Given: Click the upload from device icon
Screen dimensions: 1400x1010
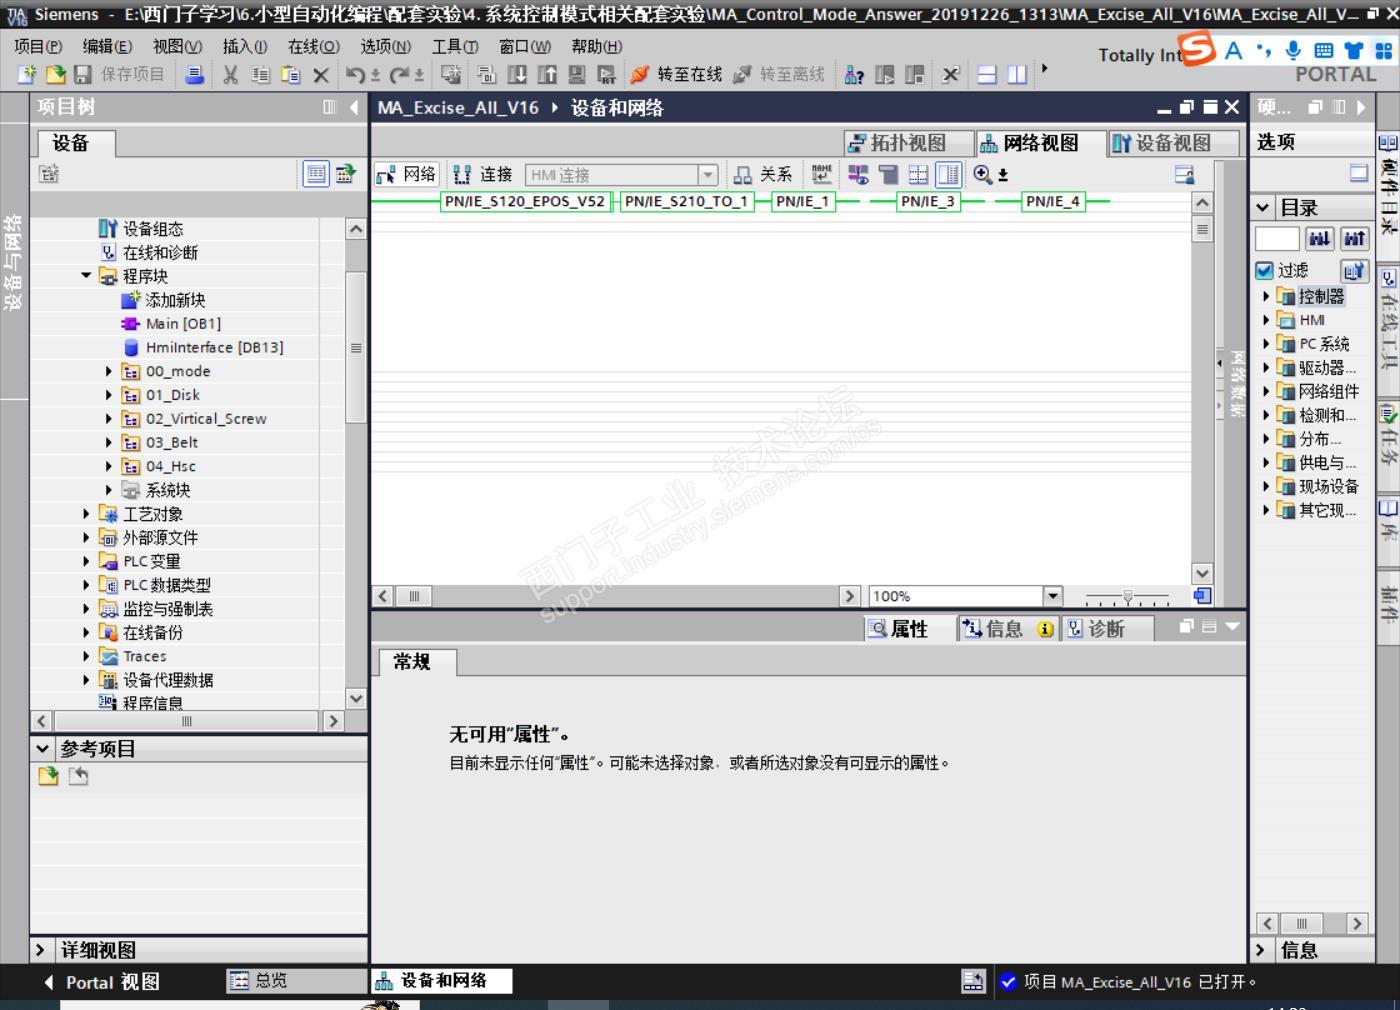Looking at the screenshot, I should 547,75.
